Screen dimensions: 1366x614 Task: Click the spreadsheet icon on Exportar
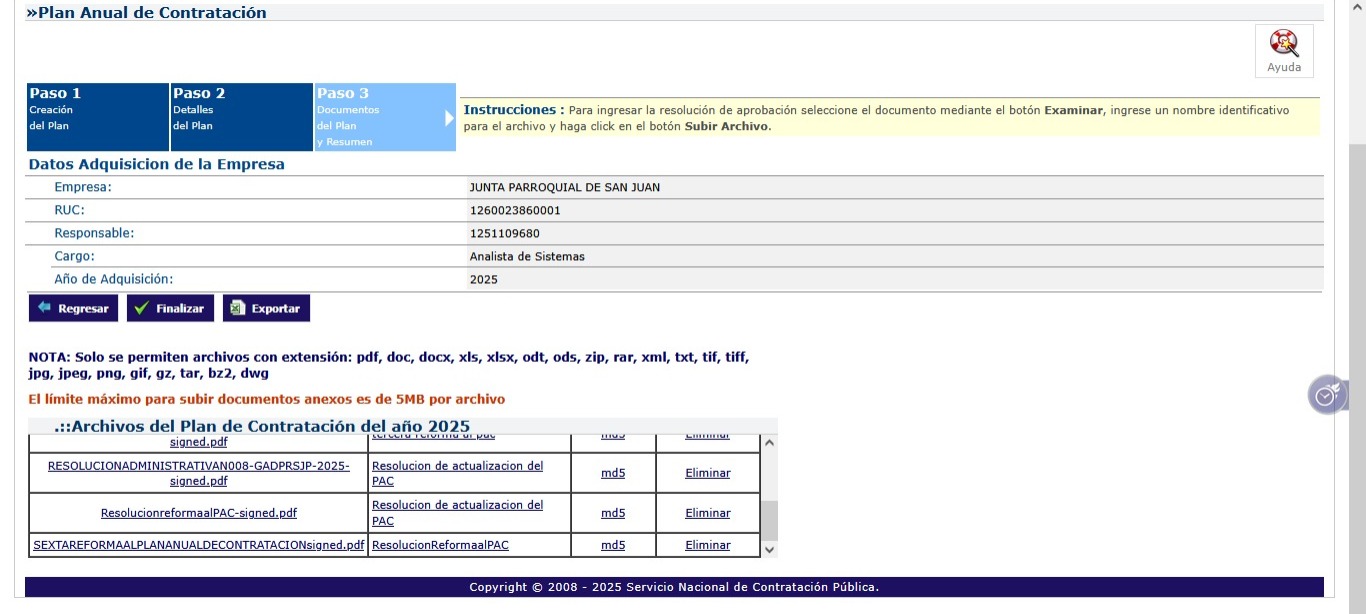237,309
